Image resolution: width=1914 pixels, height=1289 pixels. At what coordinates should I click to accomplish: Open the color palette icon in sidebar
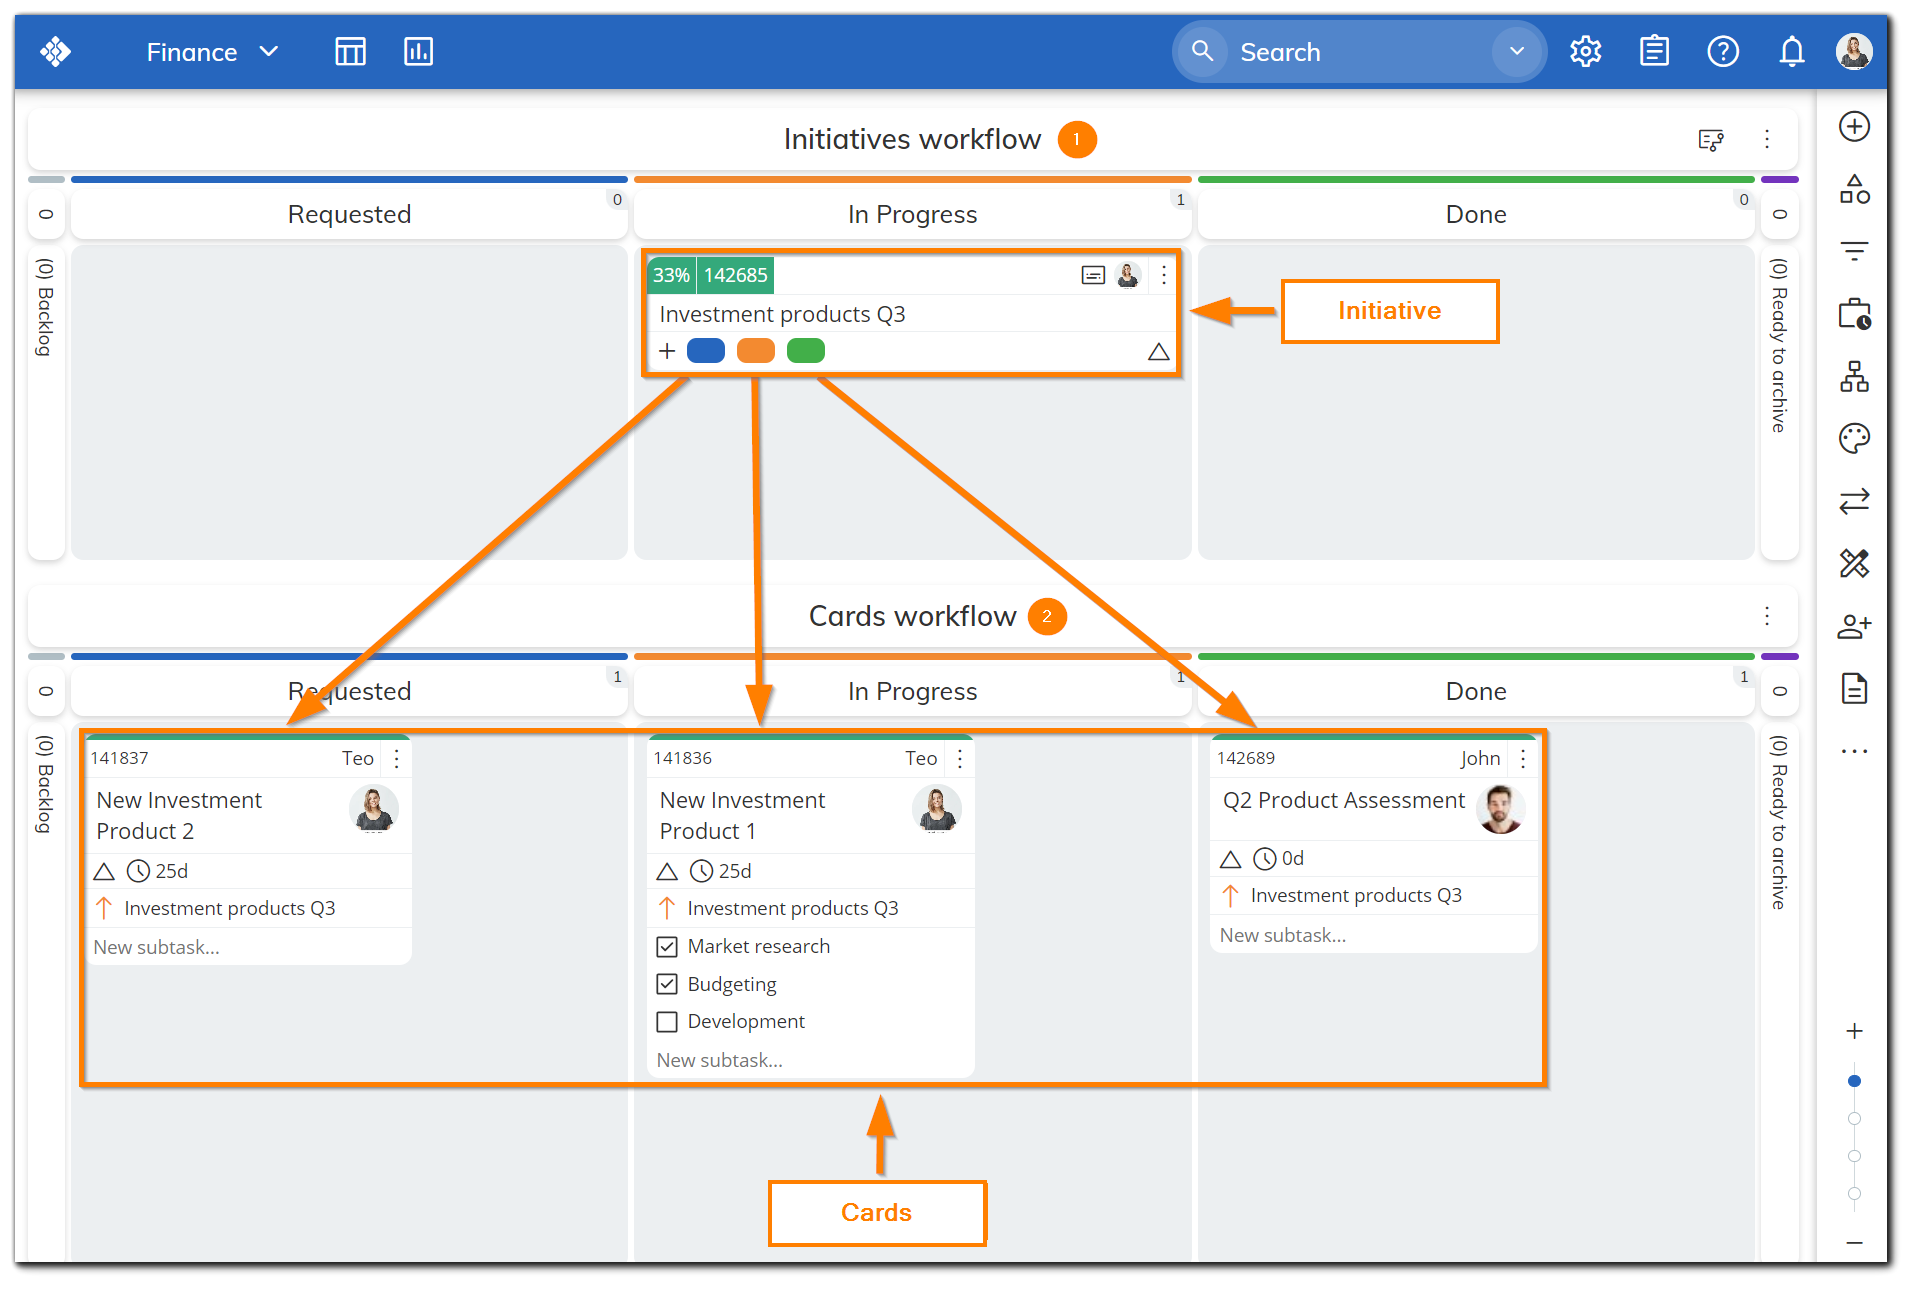1855,438
